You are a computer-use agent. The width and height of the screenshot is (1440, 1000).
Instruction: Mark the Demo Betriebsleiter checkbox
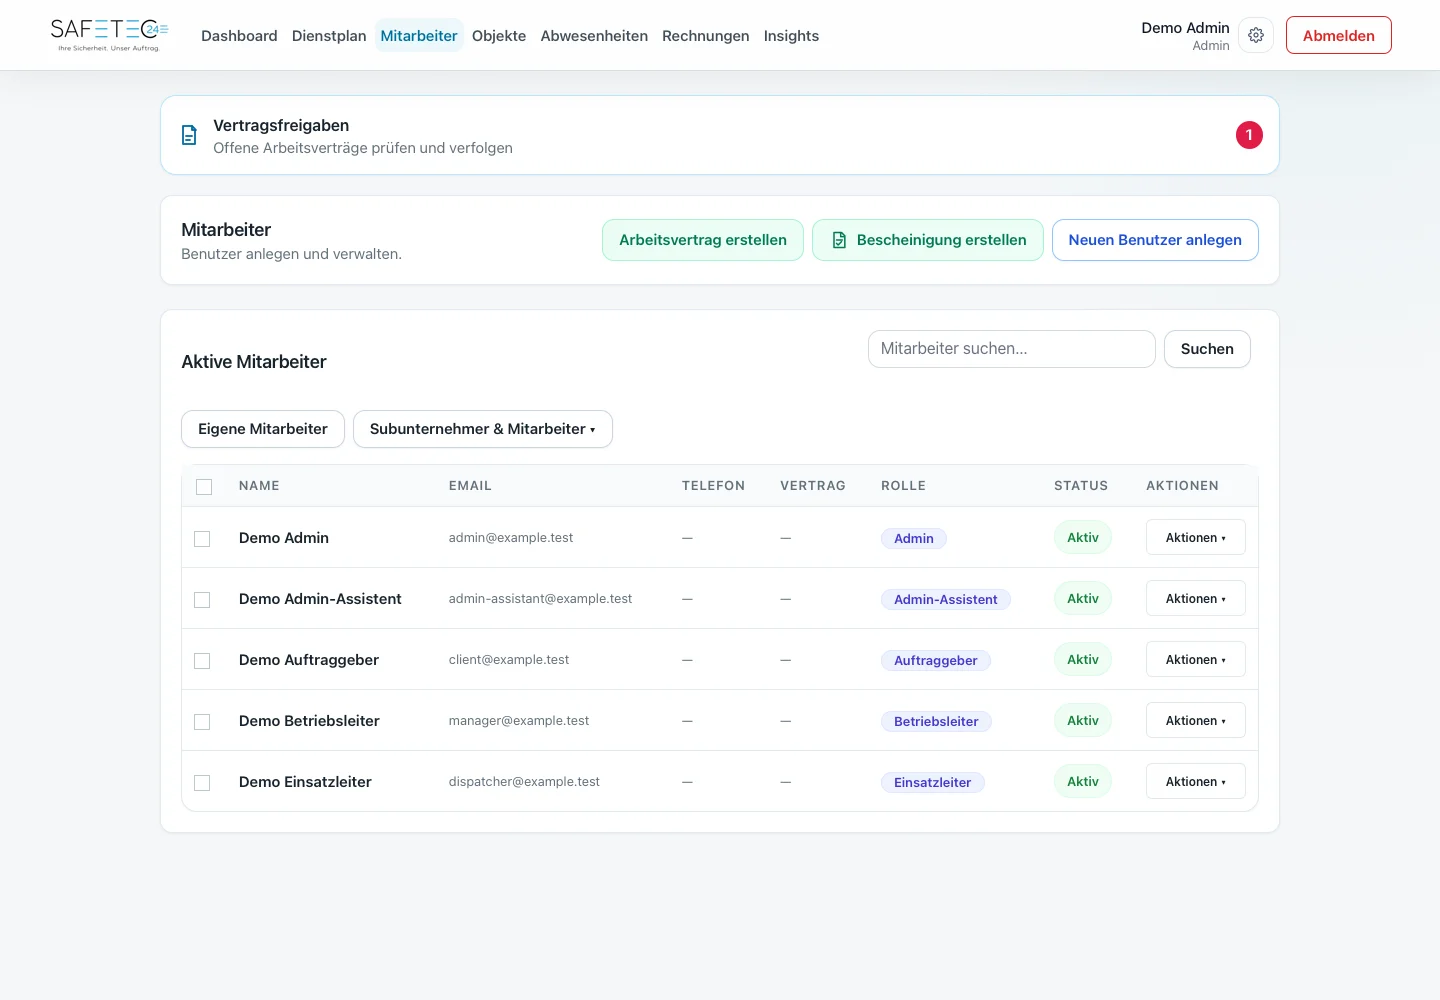[202, 722]
